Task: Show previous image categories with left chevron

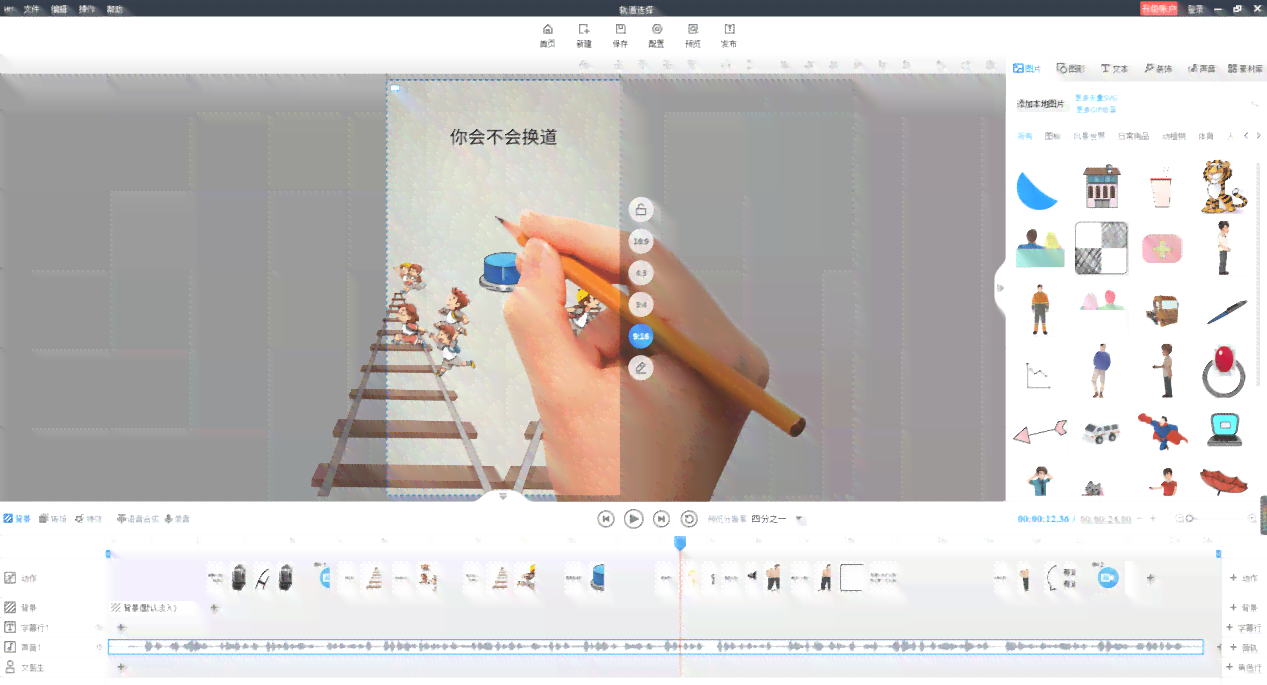Action: tap(1245, 136)
